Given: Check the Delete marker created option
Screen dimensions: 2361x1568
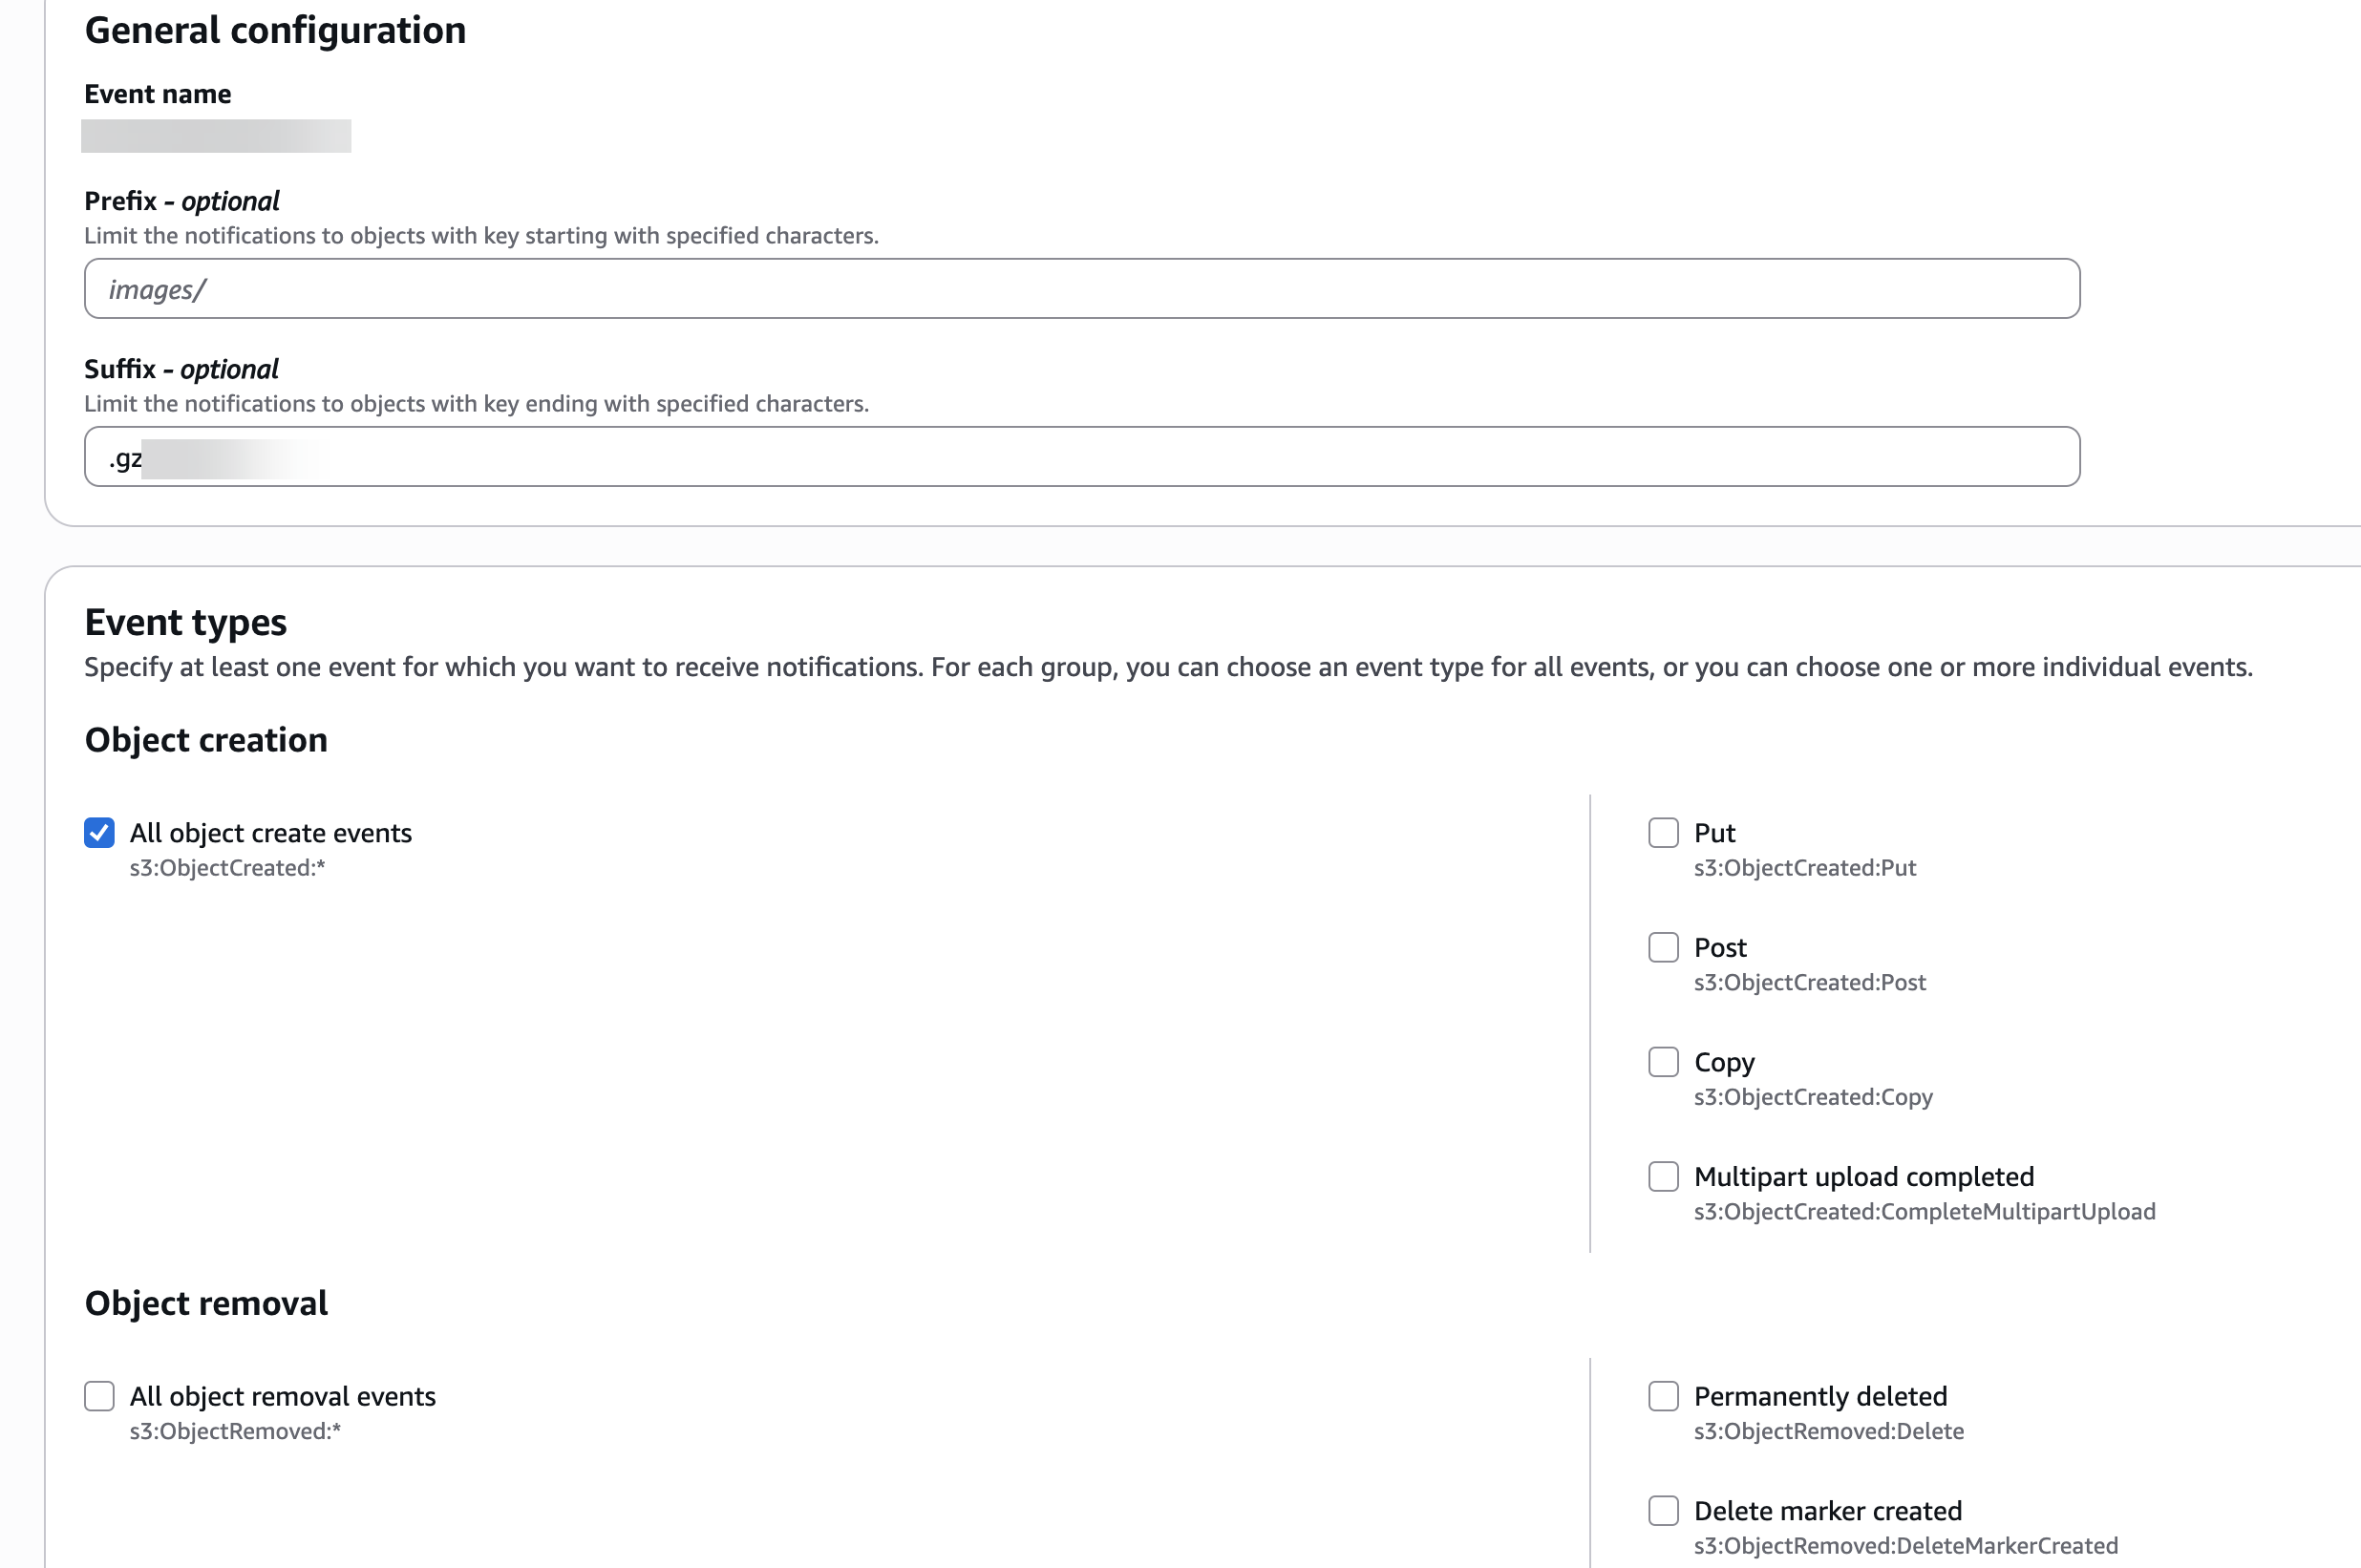Looking at the screenshot, I should (1663, 1511).
